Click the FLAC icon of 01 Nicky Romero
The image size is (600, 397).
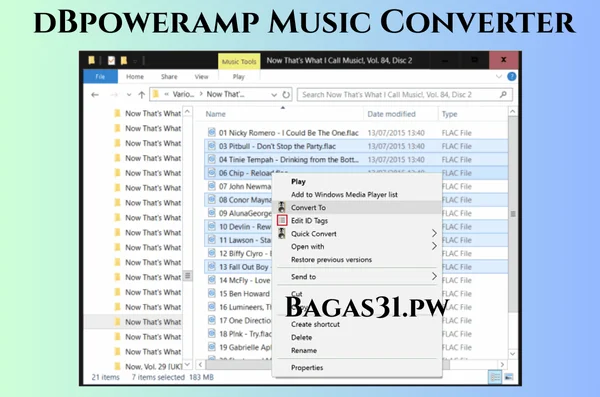pyautogui.click(x=212, y=132)
